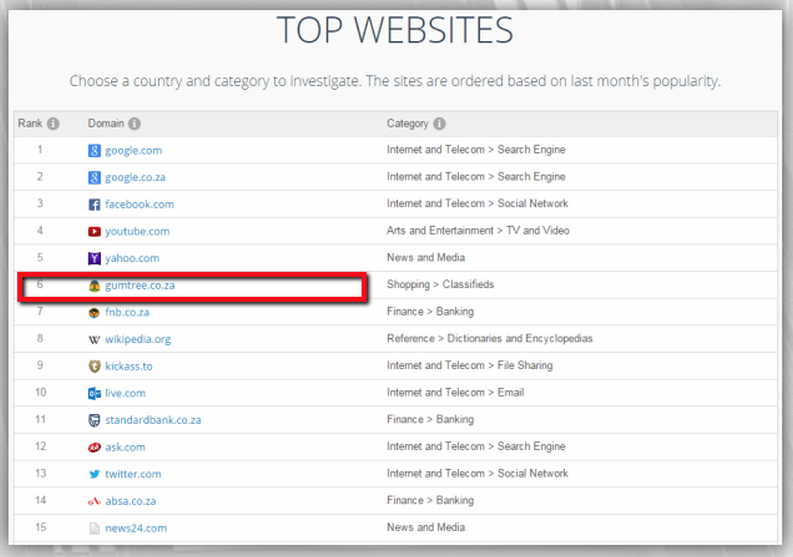Open the gumtree.co.za link
This screenshot has height=557, width=793.
tap(140, 286)
